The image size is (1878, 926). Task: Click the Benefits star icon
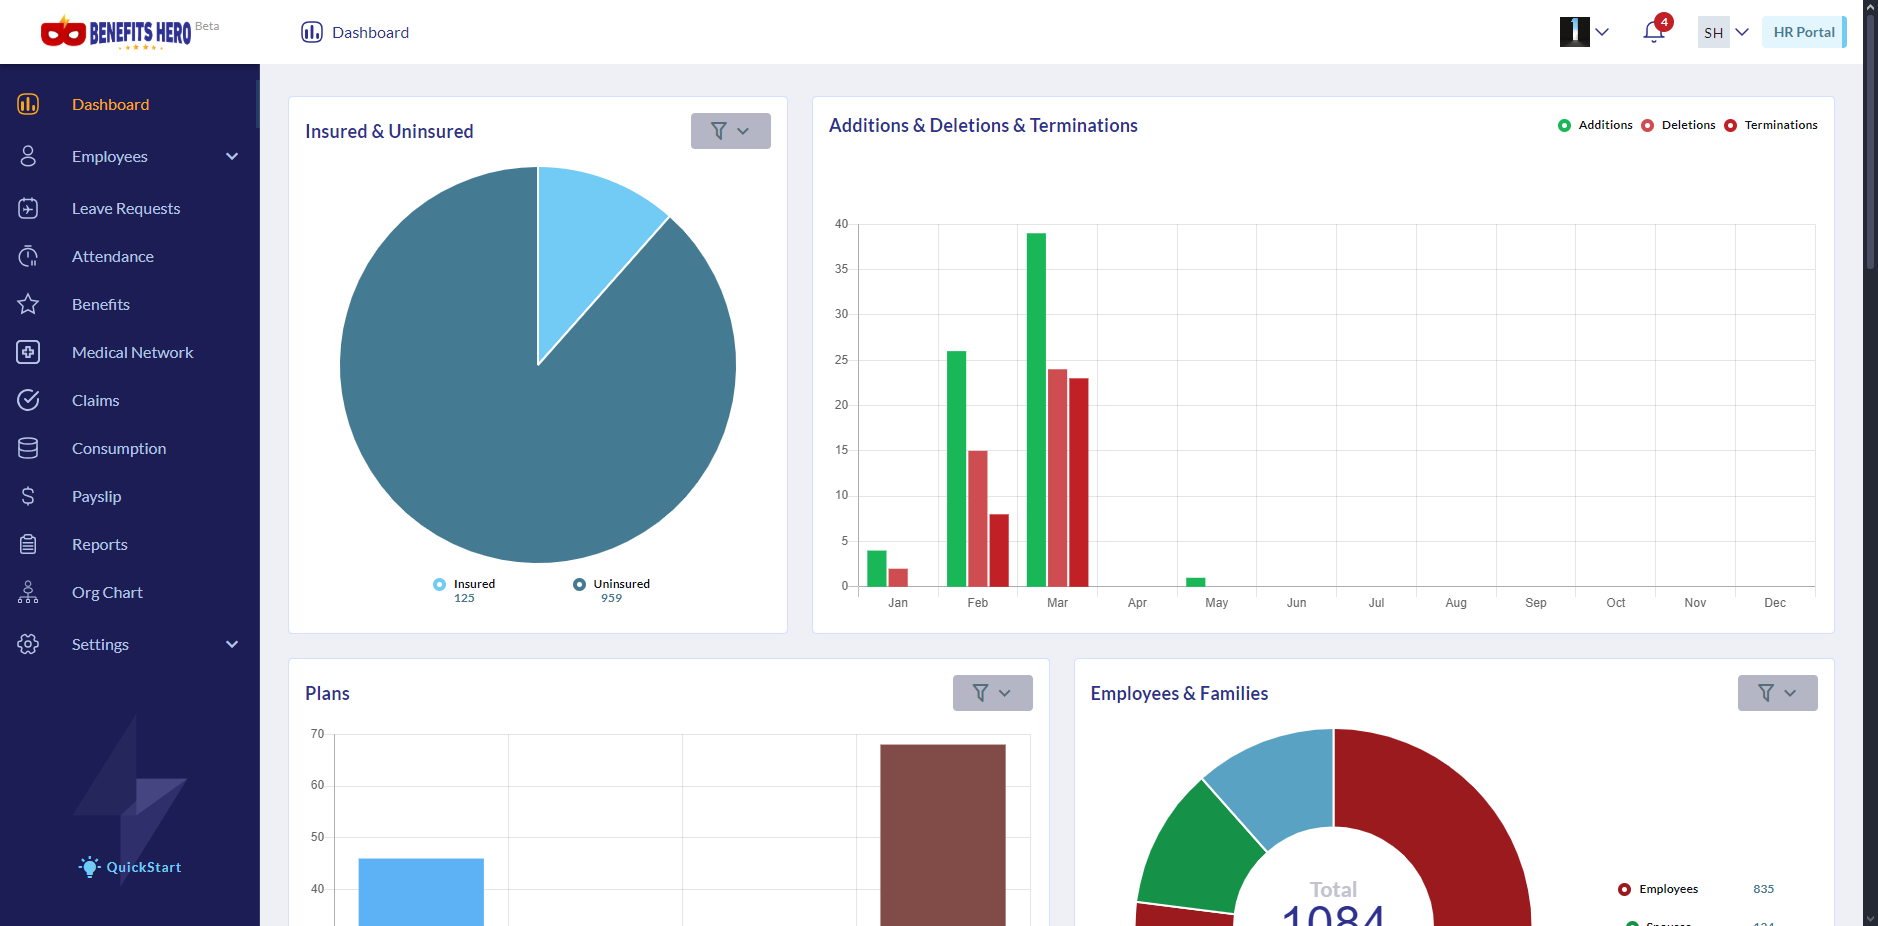tap(28, 304)
